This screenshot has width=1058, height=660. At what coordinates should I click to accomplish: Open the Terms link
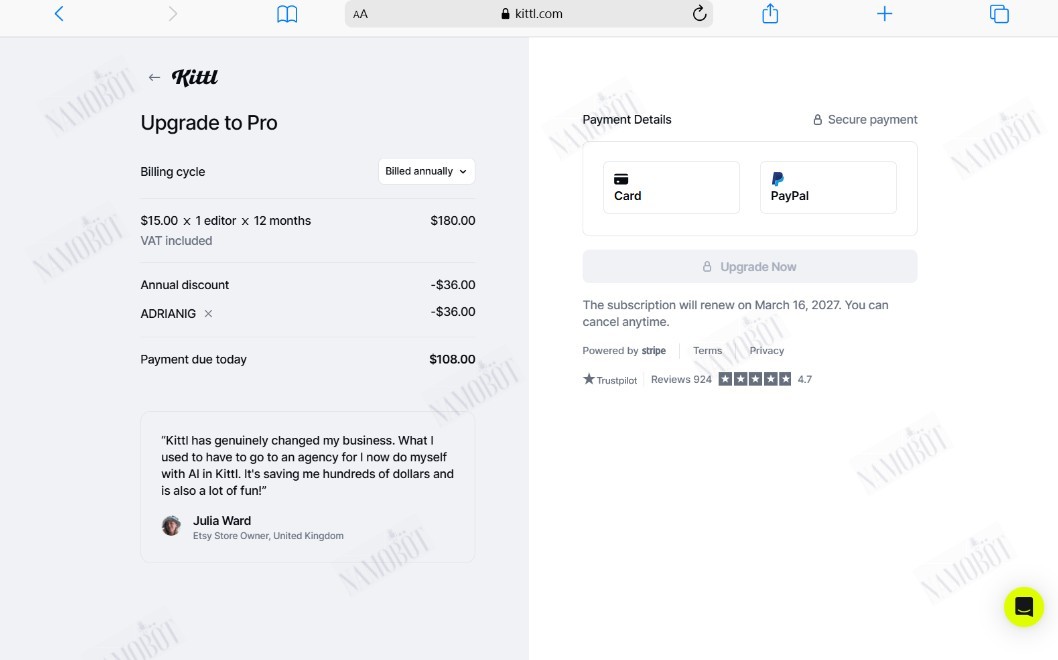point(707,350)
